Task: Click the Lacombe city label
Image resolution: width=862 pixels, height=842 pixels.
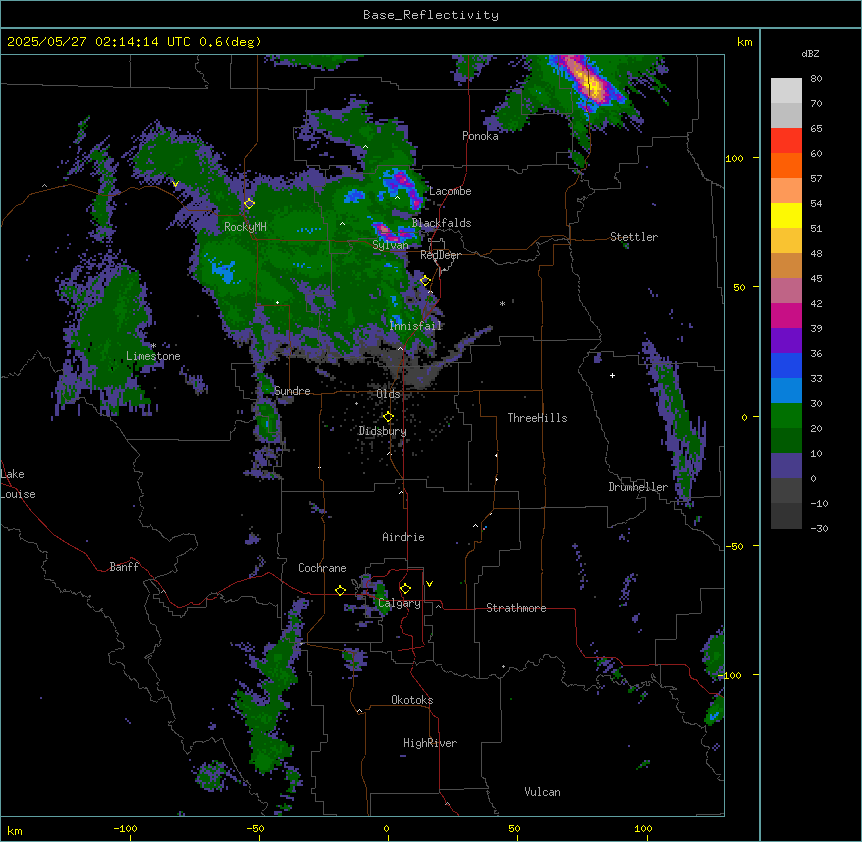Action: (450, 191)
